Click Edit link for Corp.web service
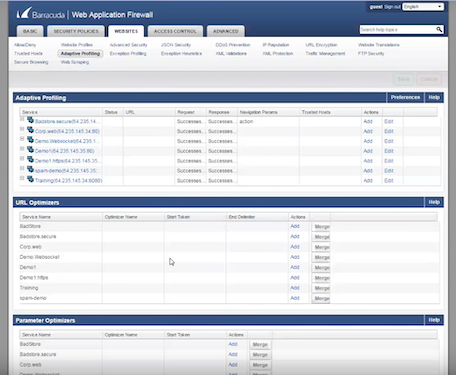The image size is (456, 375). [389, 131]
